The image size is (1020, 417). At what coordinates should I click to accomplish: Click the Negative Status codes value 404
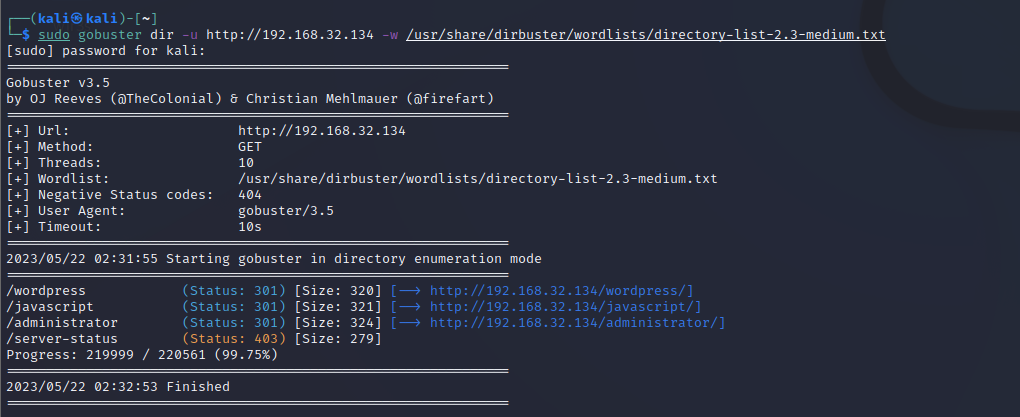pos(250,195)
